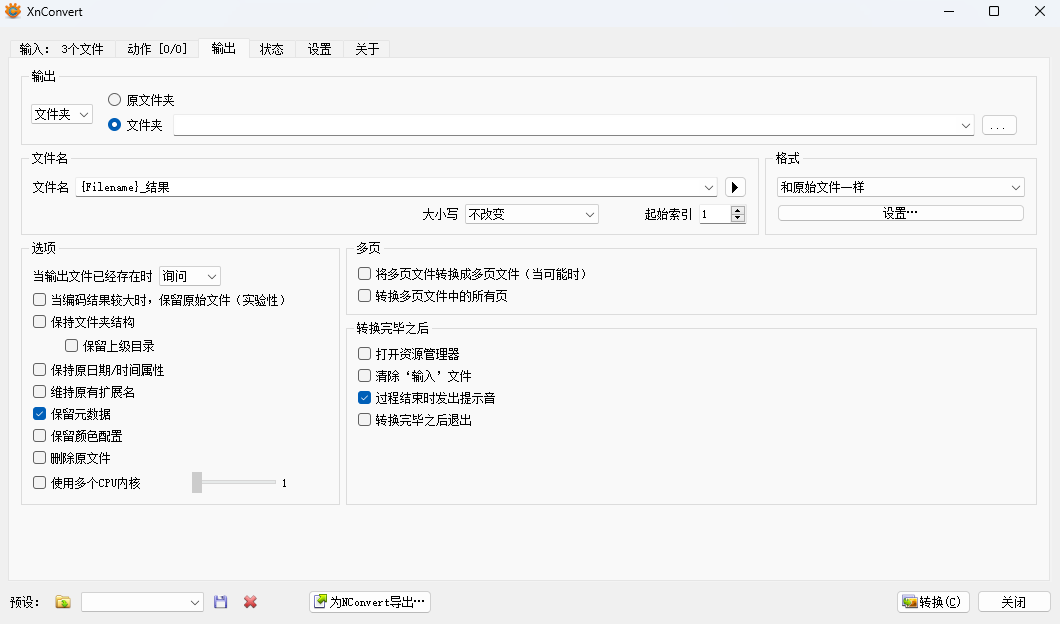
Task: Switch to the 动作 [0/0] tab
Action: point(157,49)
